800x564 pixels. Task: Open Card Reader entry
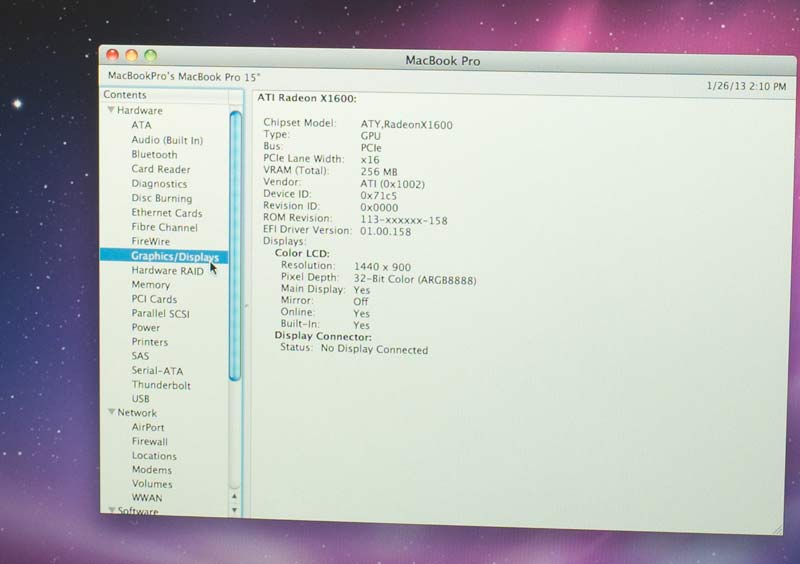tap(161, 169)
